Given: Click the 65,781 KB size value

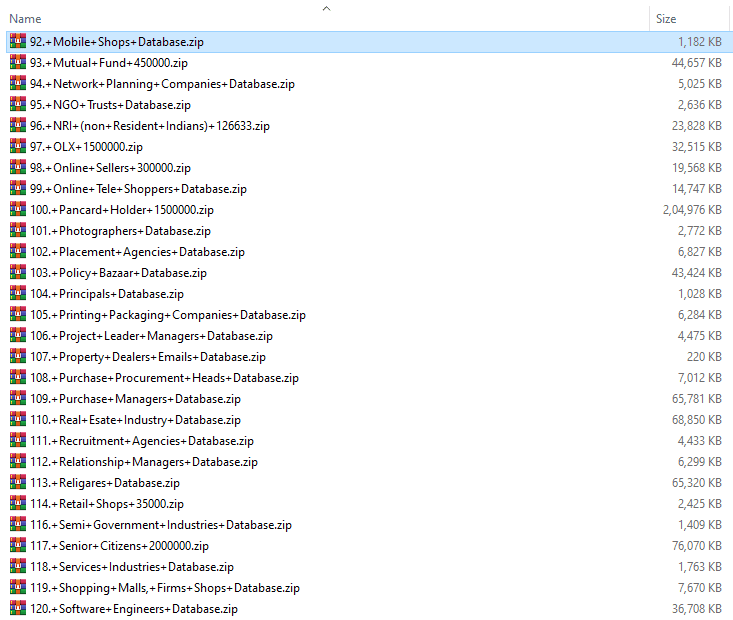Looking at the screenshot, I should 697,399.
